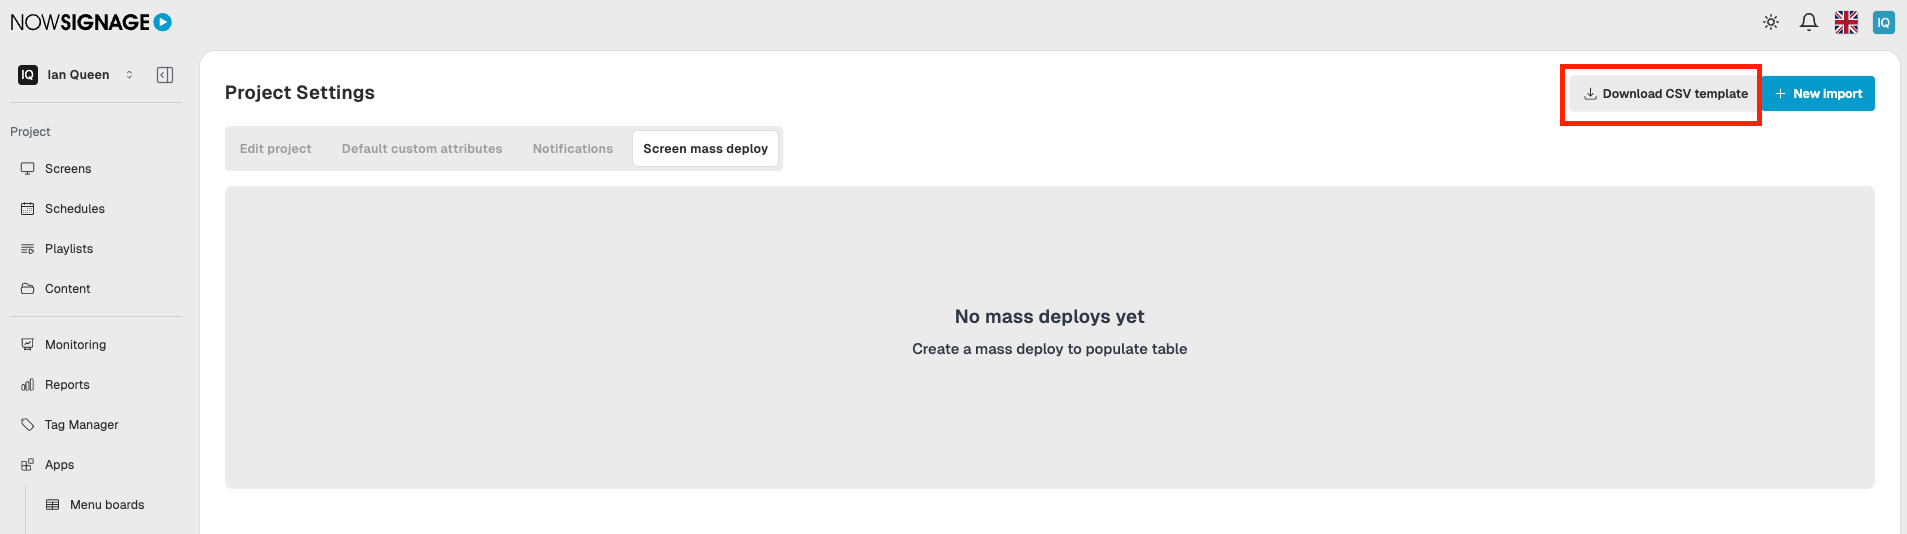Switch to Default custom attributes tab
This screenshot has width=1907, height=534.
click(x=422, y=149)
